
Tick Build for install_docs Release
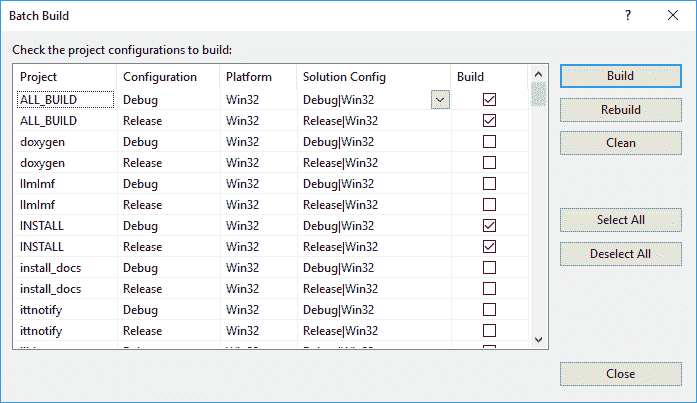pyautogui.click(x=489, y=288)
